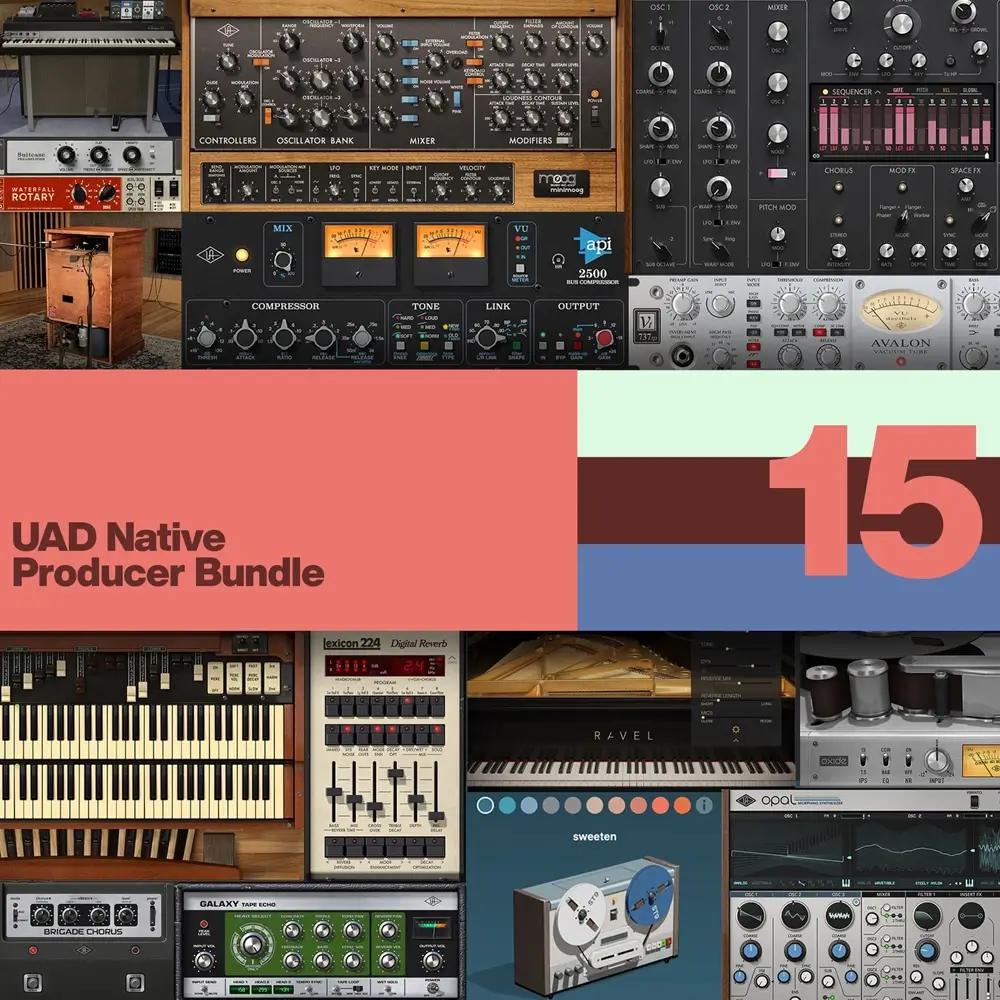Select the Opal OSC 3 noise waveform
Image resolution: width=1000 pixels, height=1000 pixels.
[x=839, y=915]
